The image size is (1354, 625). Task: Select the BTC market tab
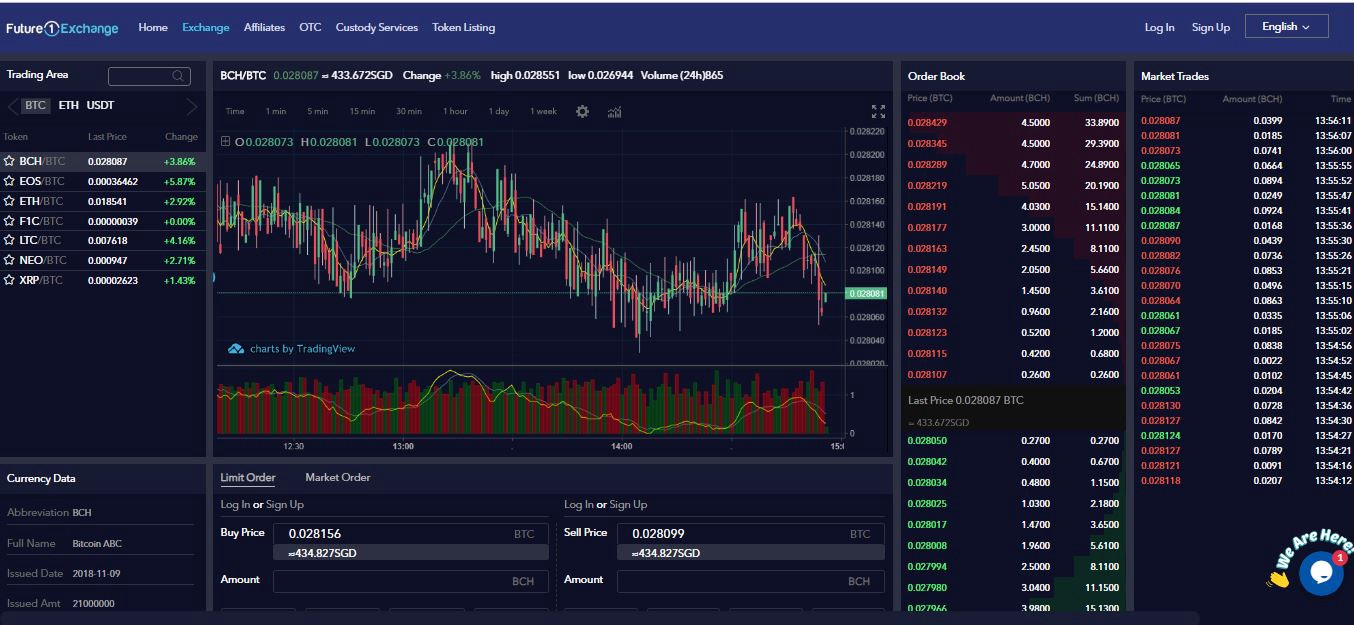coord(36,105)
